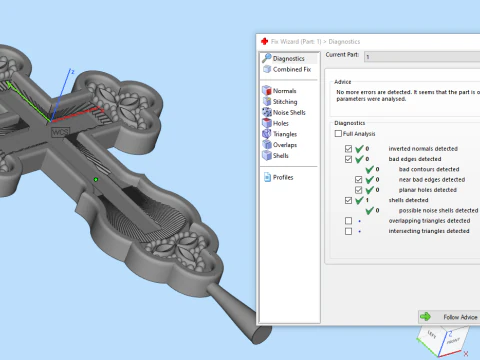The image size is (480, 360).
Task: Click the view orientation cube
Action: (442, 342)
